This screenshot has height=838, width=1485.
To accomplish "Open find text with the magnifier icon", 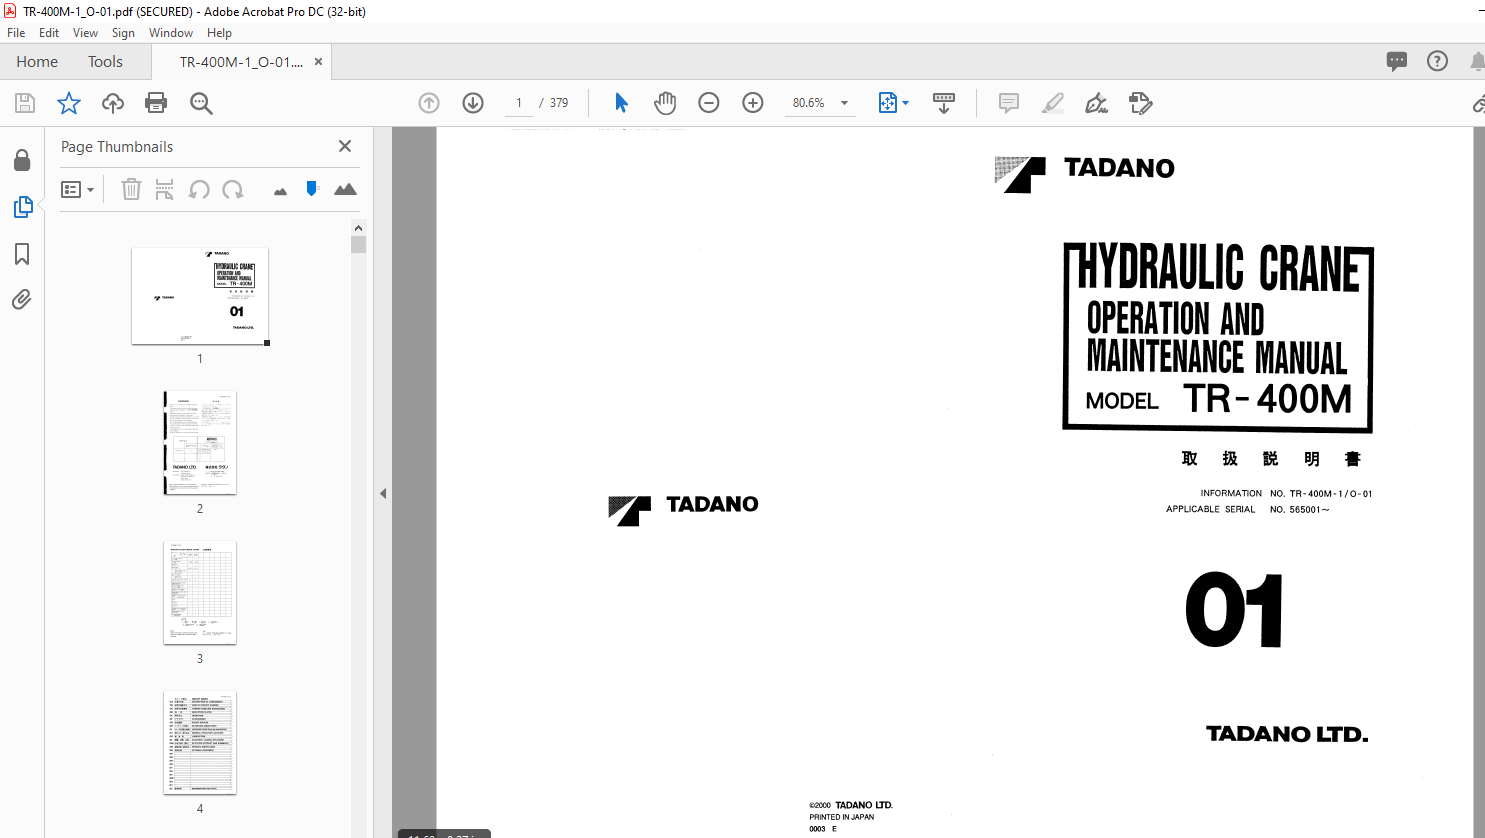I will 201,103.
